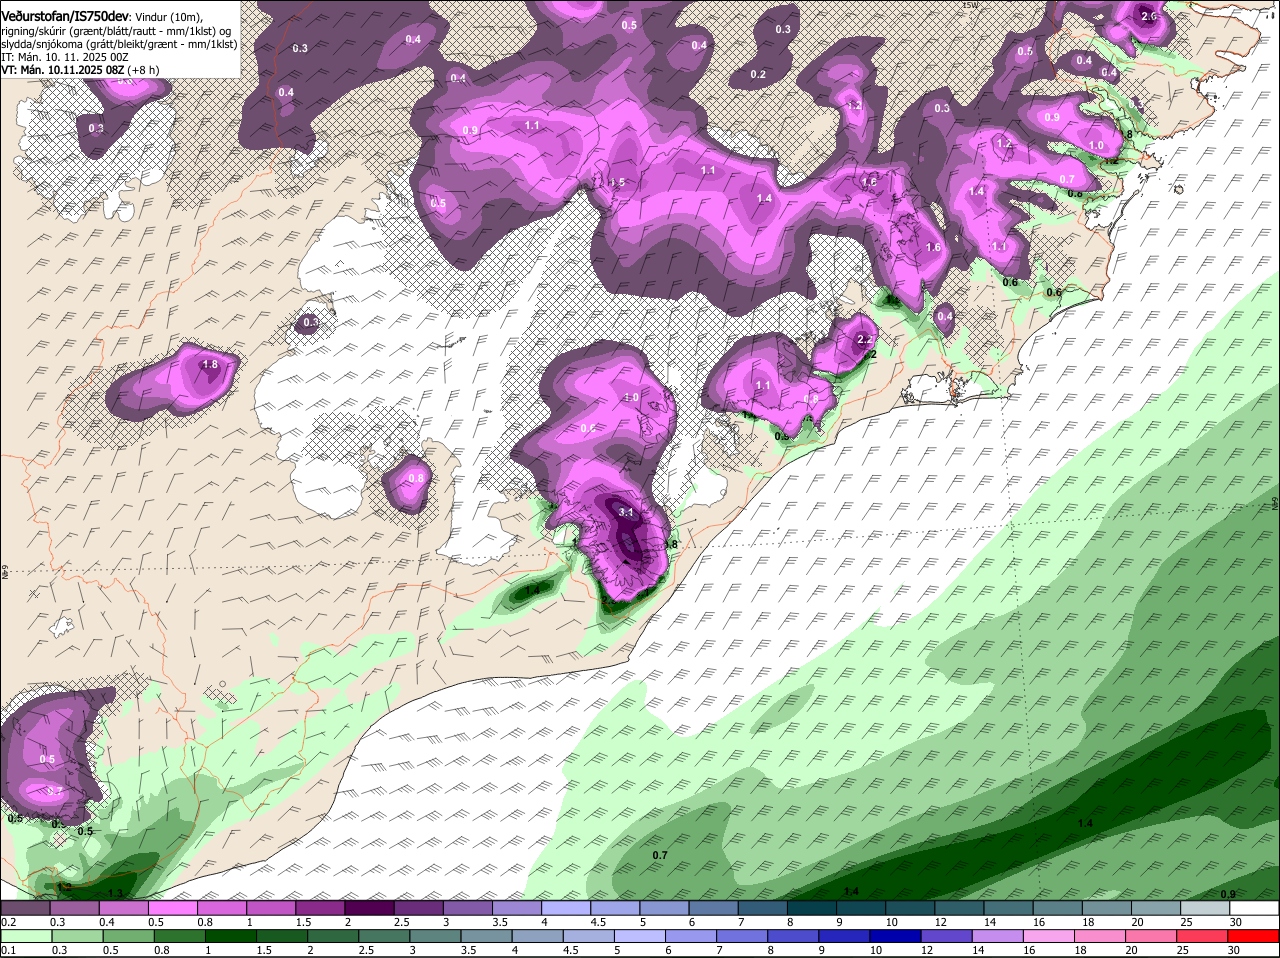Click the 1.8 label in western snow patch

click(210, 365)
